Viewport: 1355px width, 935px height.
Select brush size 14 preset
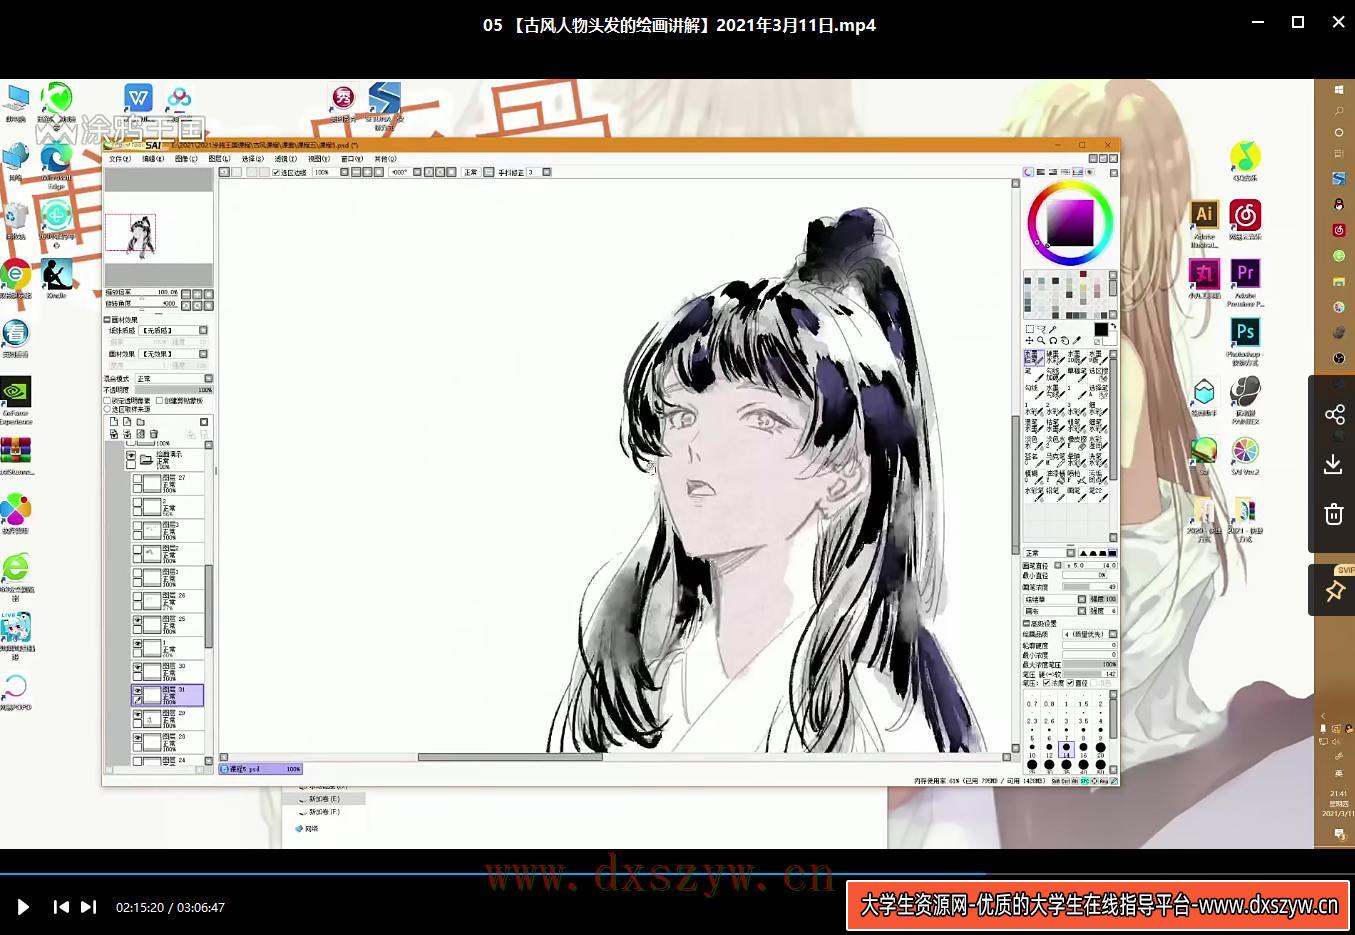coord(1066,748)
